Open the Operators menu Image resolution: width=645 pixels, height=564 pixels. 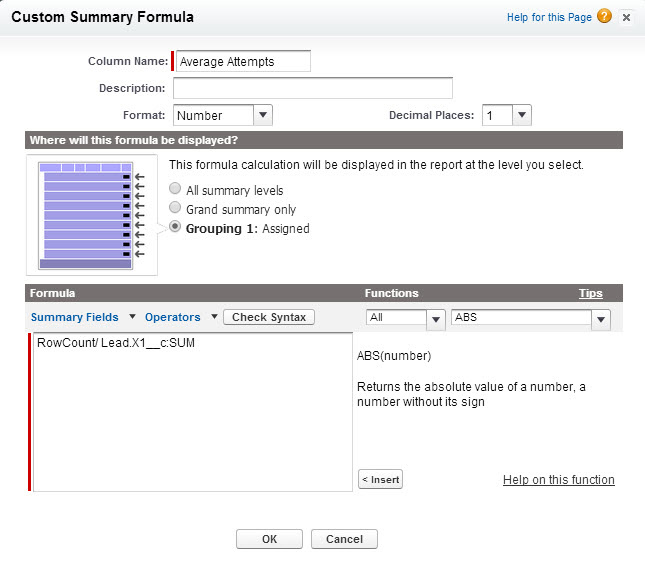[x=181, y=317]
